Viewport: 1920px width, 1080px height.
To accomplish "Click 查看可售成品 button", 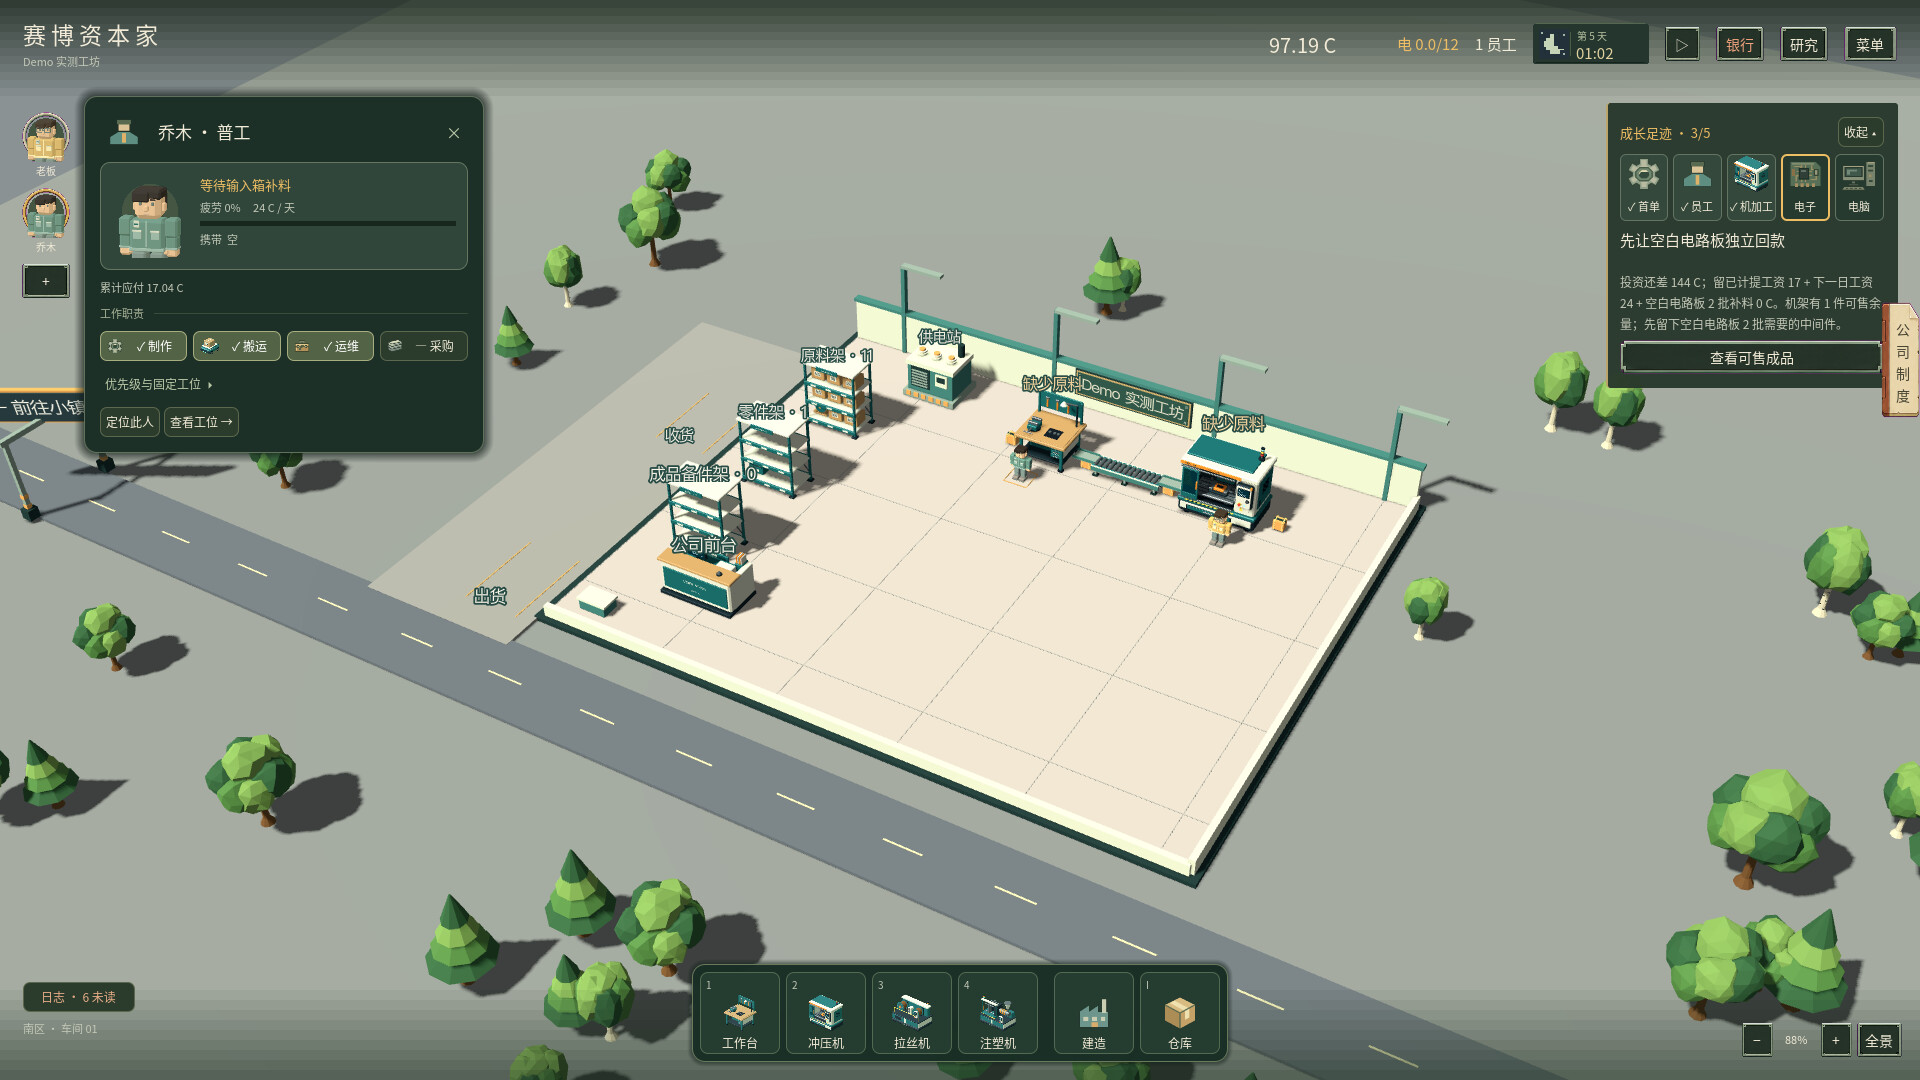I will tap(1751, 358).
